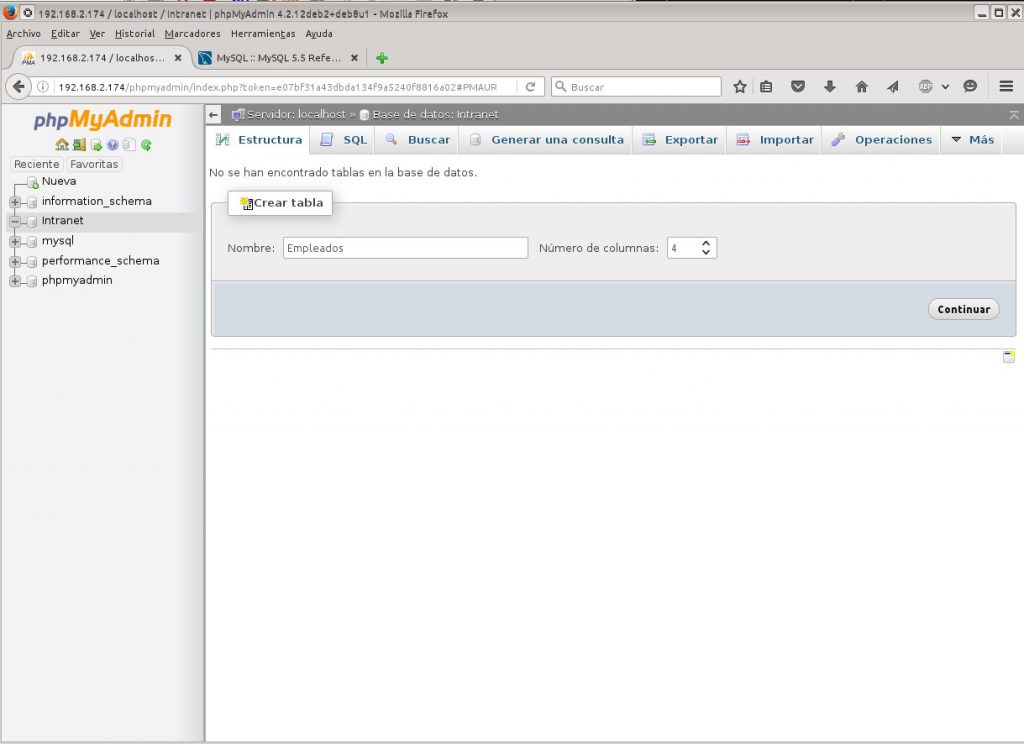Open Firefox downloads arrow icon

(829, 86)
